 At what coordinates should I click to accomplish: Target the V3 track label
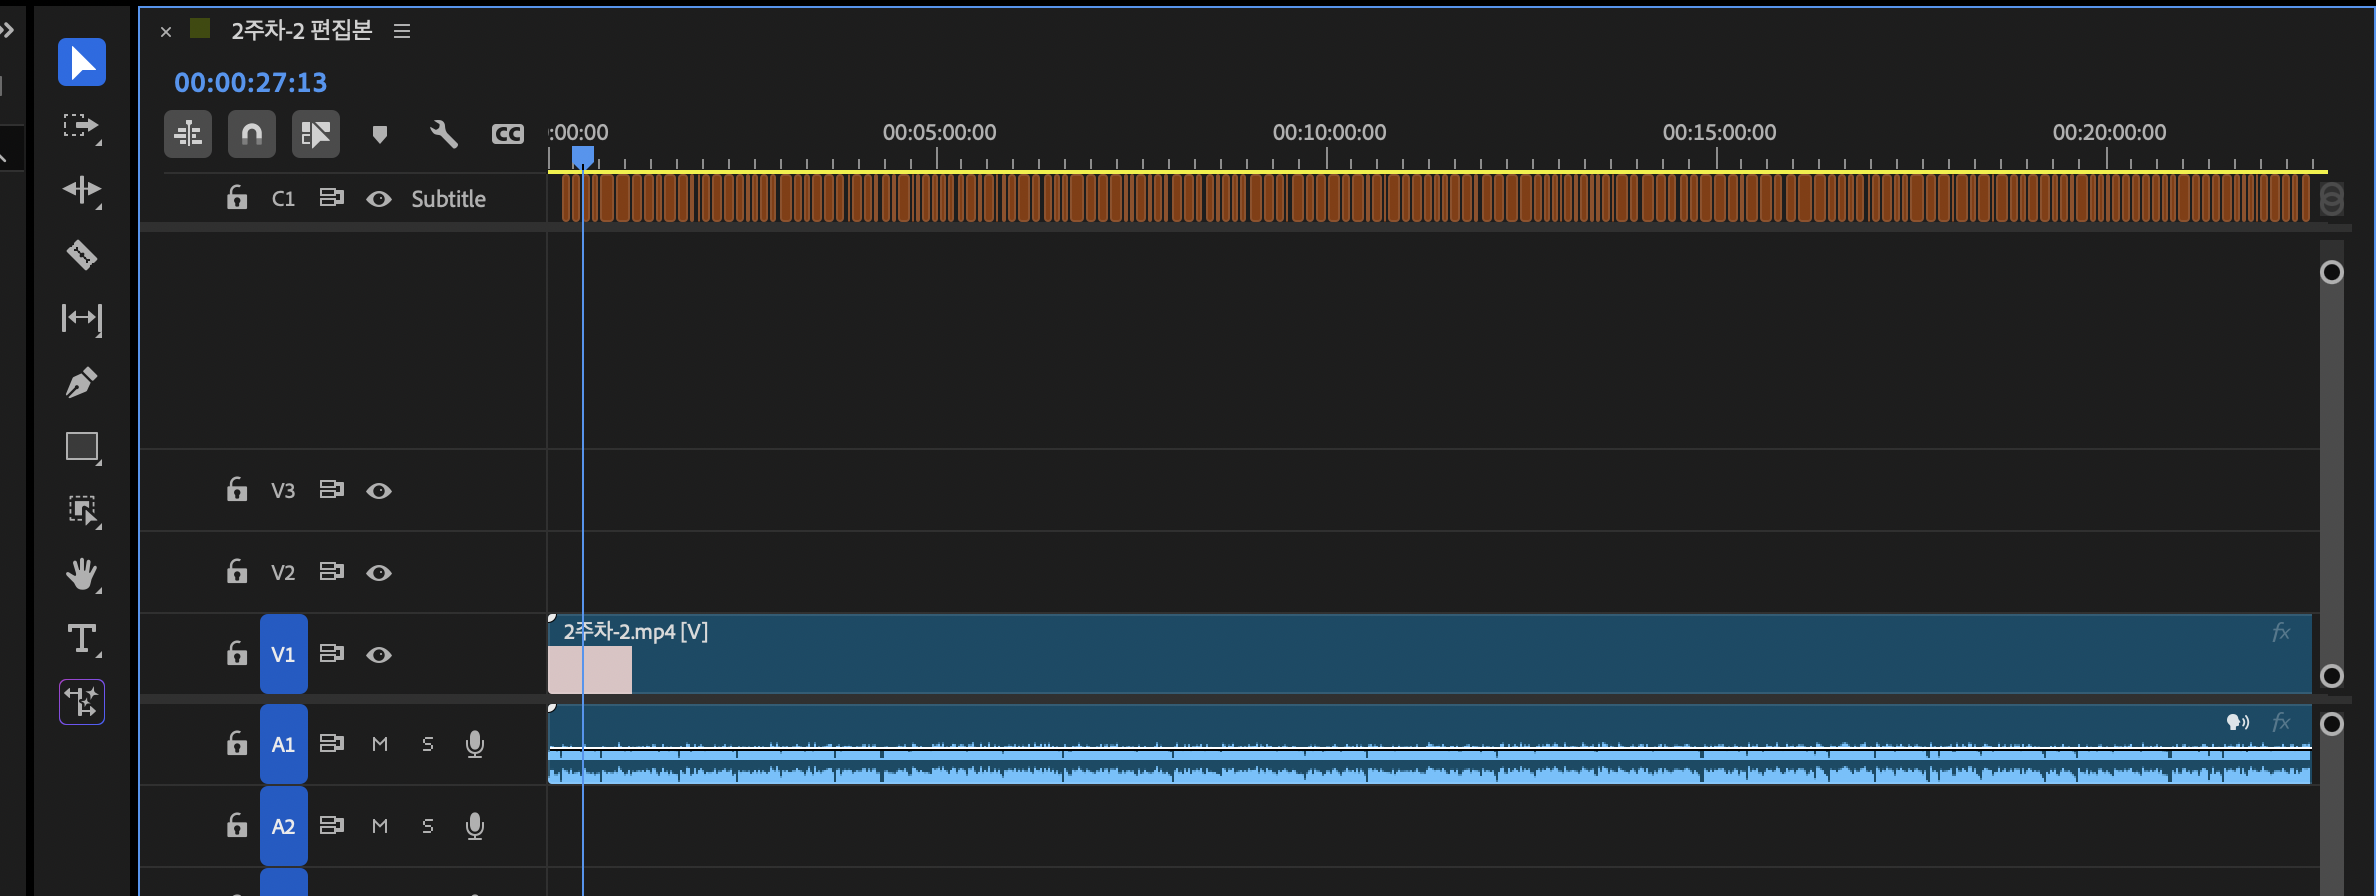[x=283, y=491]
